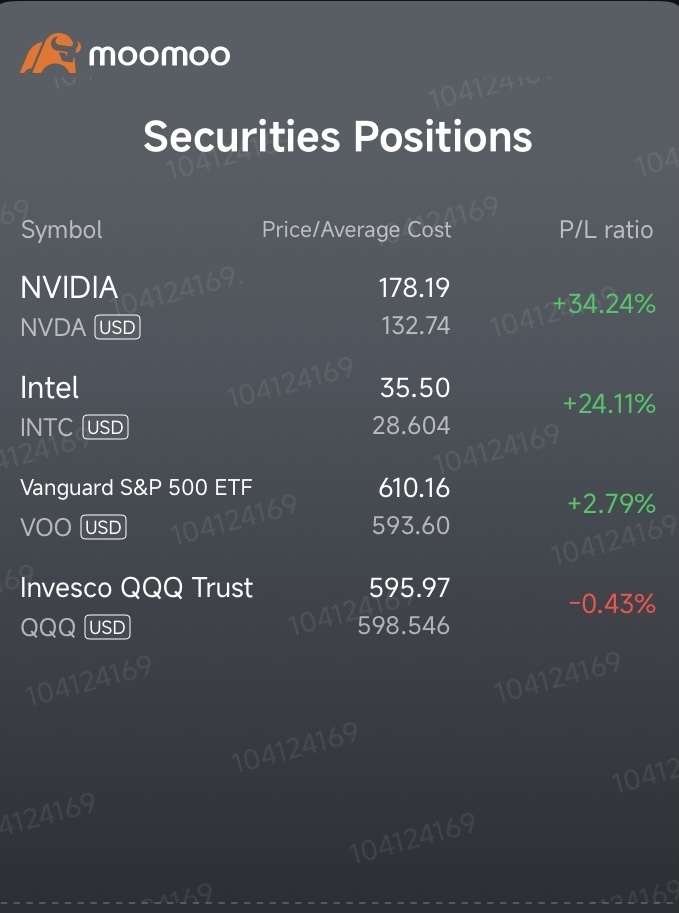The height and width of the screenshot is (913, 679).
Task: Click the USD currency badge beside QQQ
Action: [107, 627]
